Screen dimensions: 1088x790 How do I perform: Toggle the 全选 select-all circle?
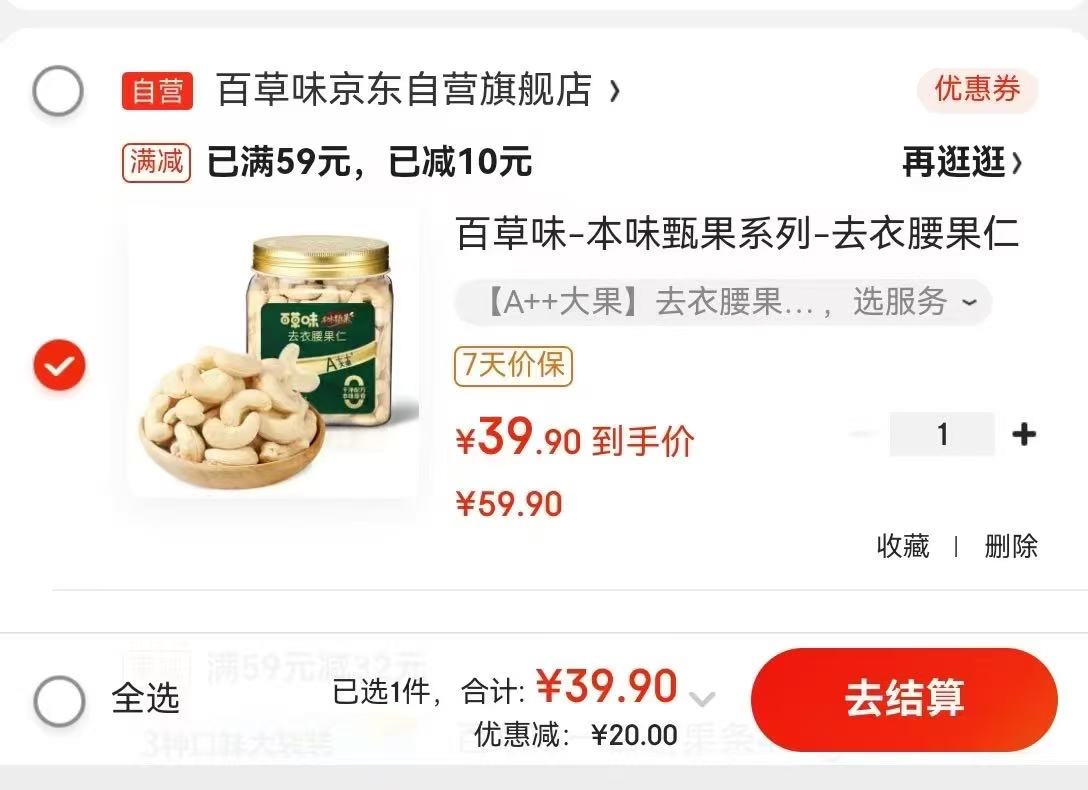tap(60, 701)
